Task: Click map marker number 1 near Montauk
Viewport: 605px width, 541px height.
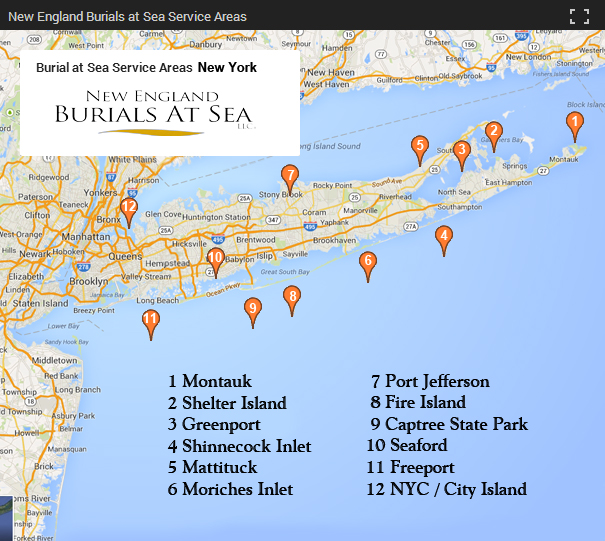Action: click(x=574, y=124)
